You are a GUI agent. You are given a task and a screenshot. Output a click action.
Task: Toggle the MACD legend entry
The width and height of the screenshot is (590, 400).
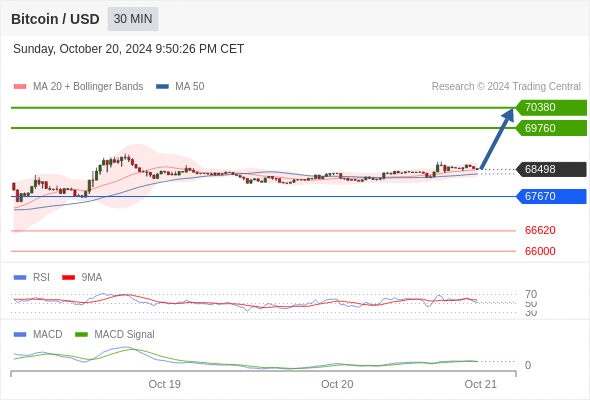point(38,334)
